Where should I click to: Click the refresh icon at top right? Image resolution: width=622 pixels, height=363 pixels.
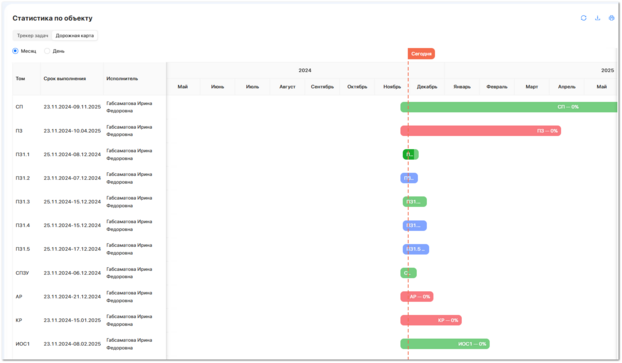[x=584, y=18]
